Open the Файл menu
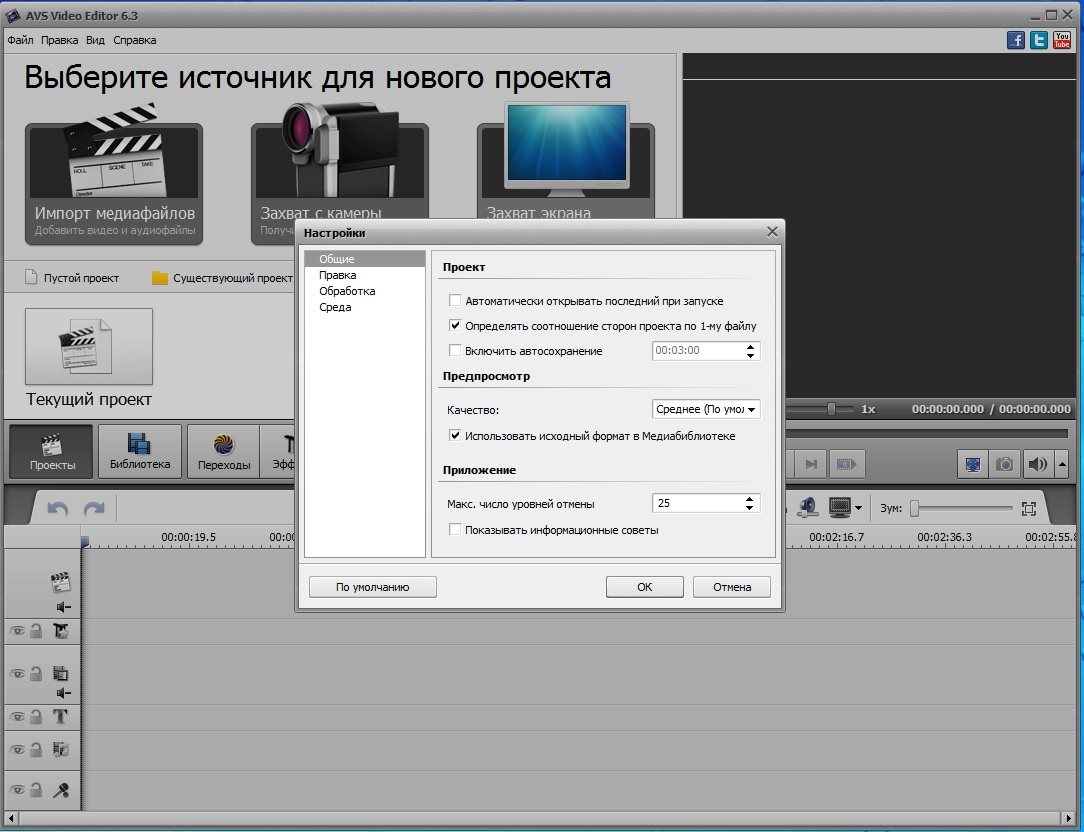 [20, 40]
